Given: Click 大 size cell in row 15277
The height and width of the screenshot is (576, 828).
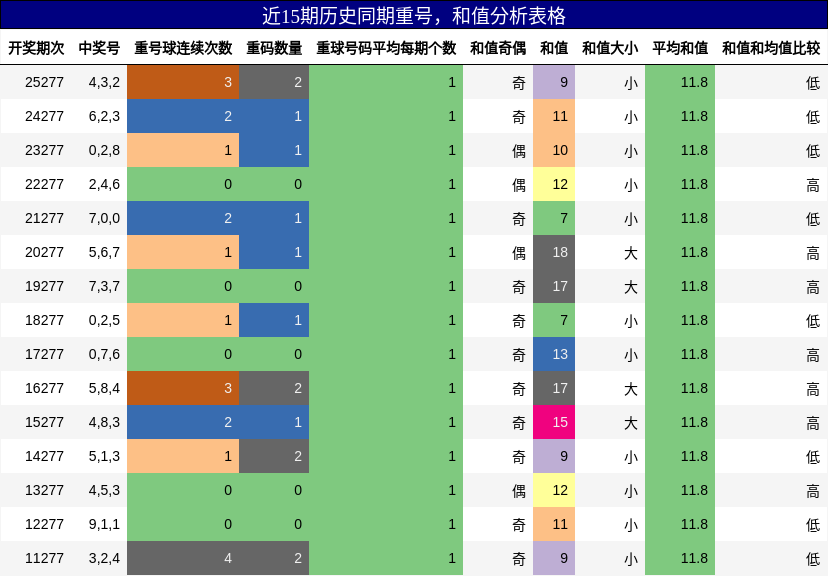Looking at the screenshot, I should 610,422.
